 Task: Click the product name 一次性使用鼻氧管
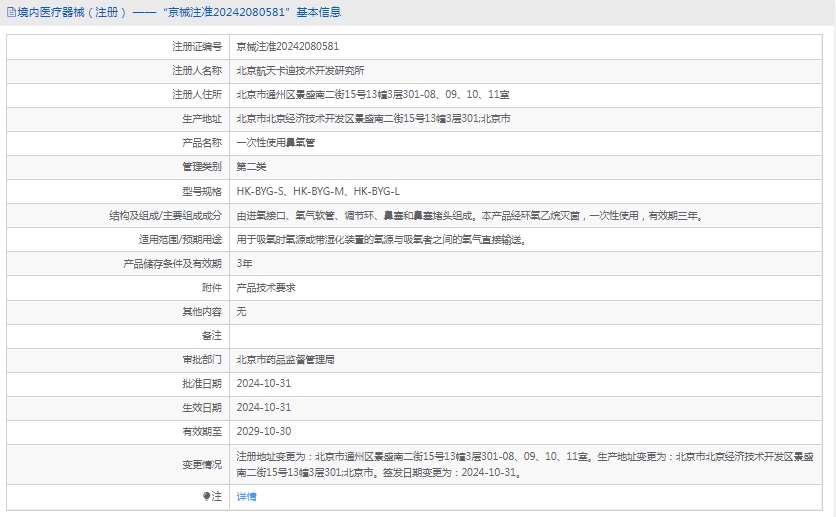[275, 142]
